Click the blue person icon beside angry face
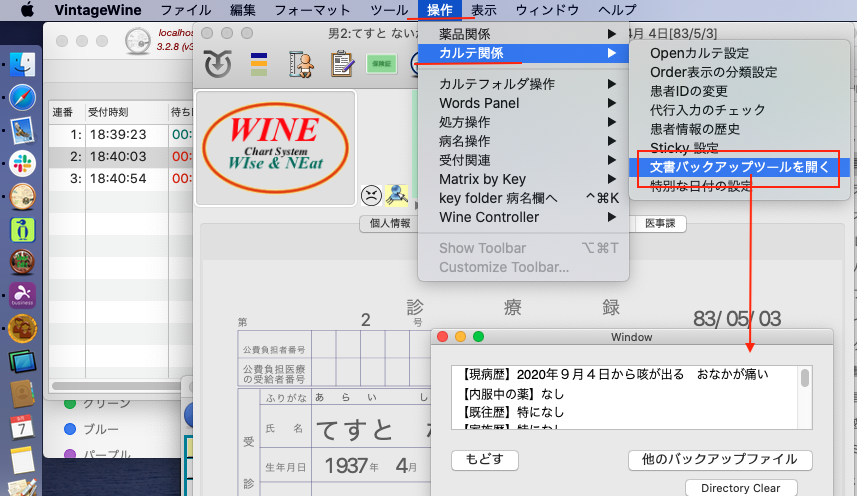This screenshot has width=857, height=496. point(396,194)
